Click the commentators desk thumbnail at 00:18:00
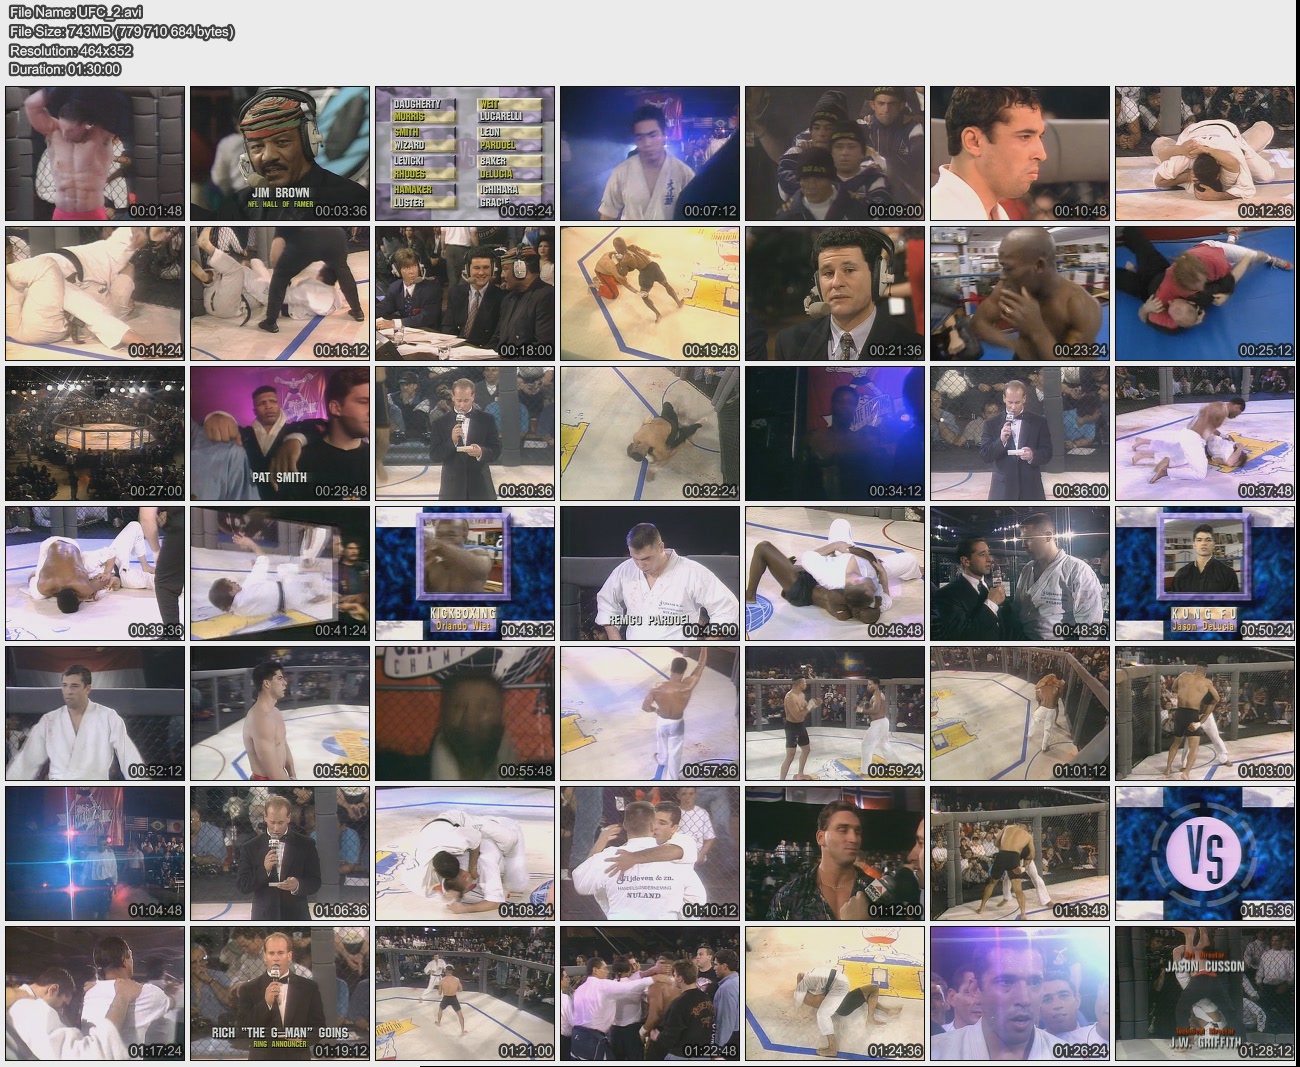The image size is (1300, 1067). [464, 293]
